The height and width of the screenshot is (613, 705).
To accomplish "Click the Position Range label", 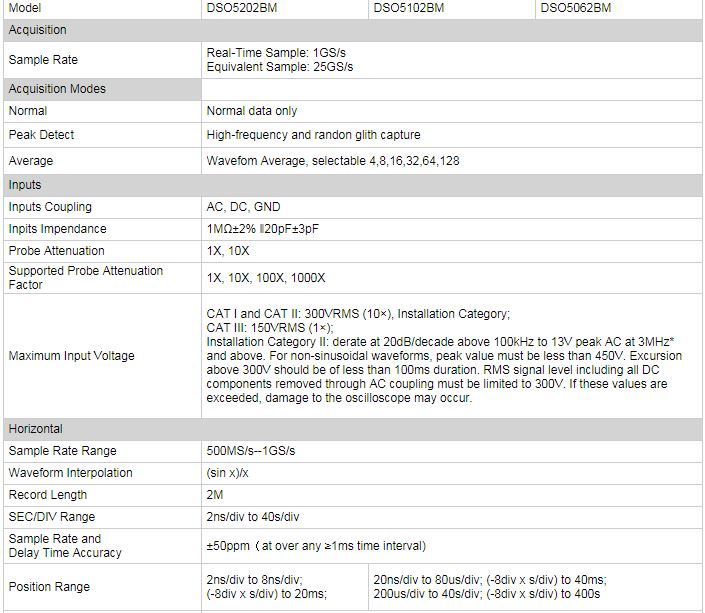I will 49,587.
